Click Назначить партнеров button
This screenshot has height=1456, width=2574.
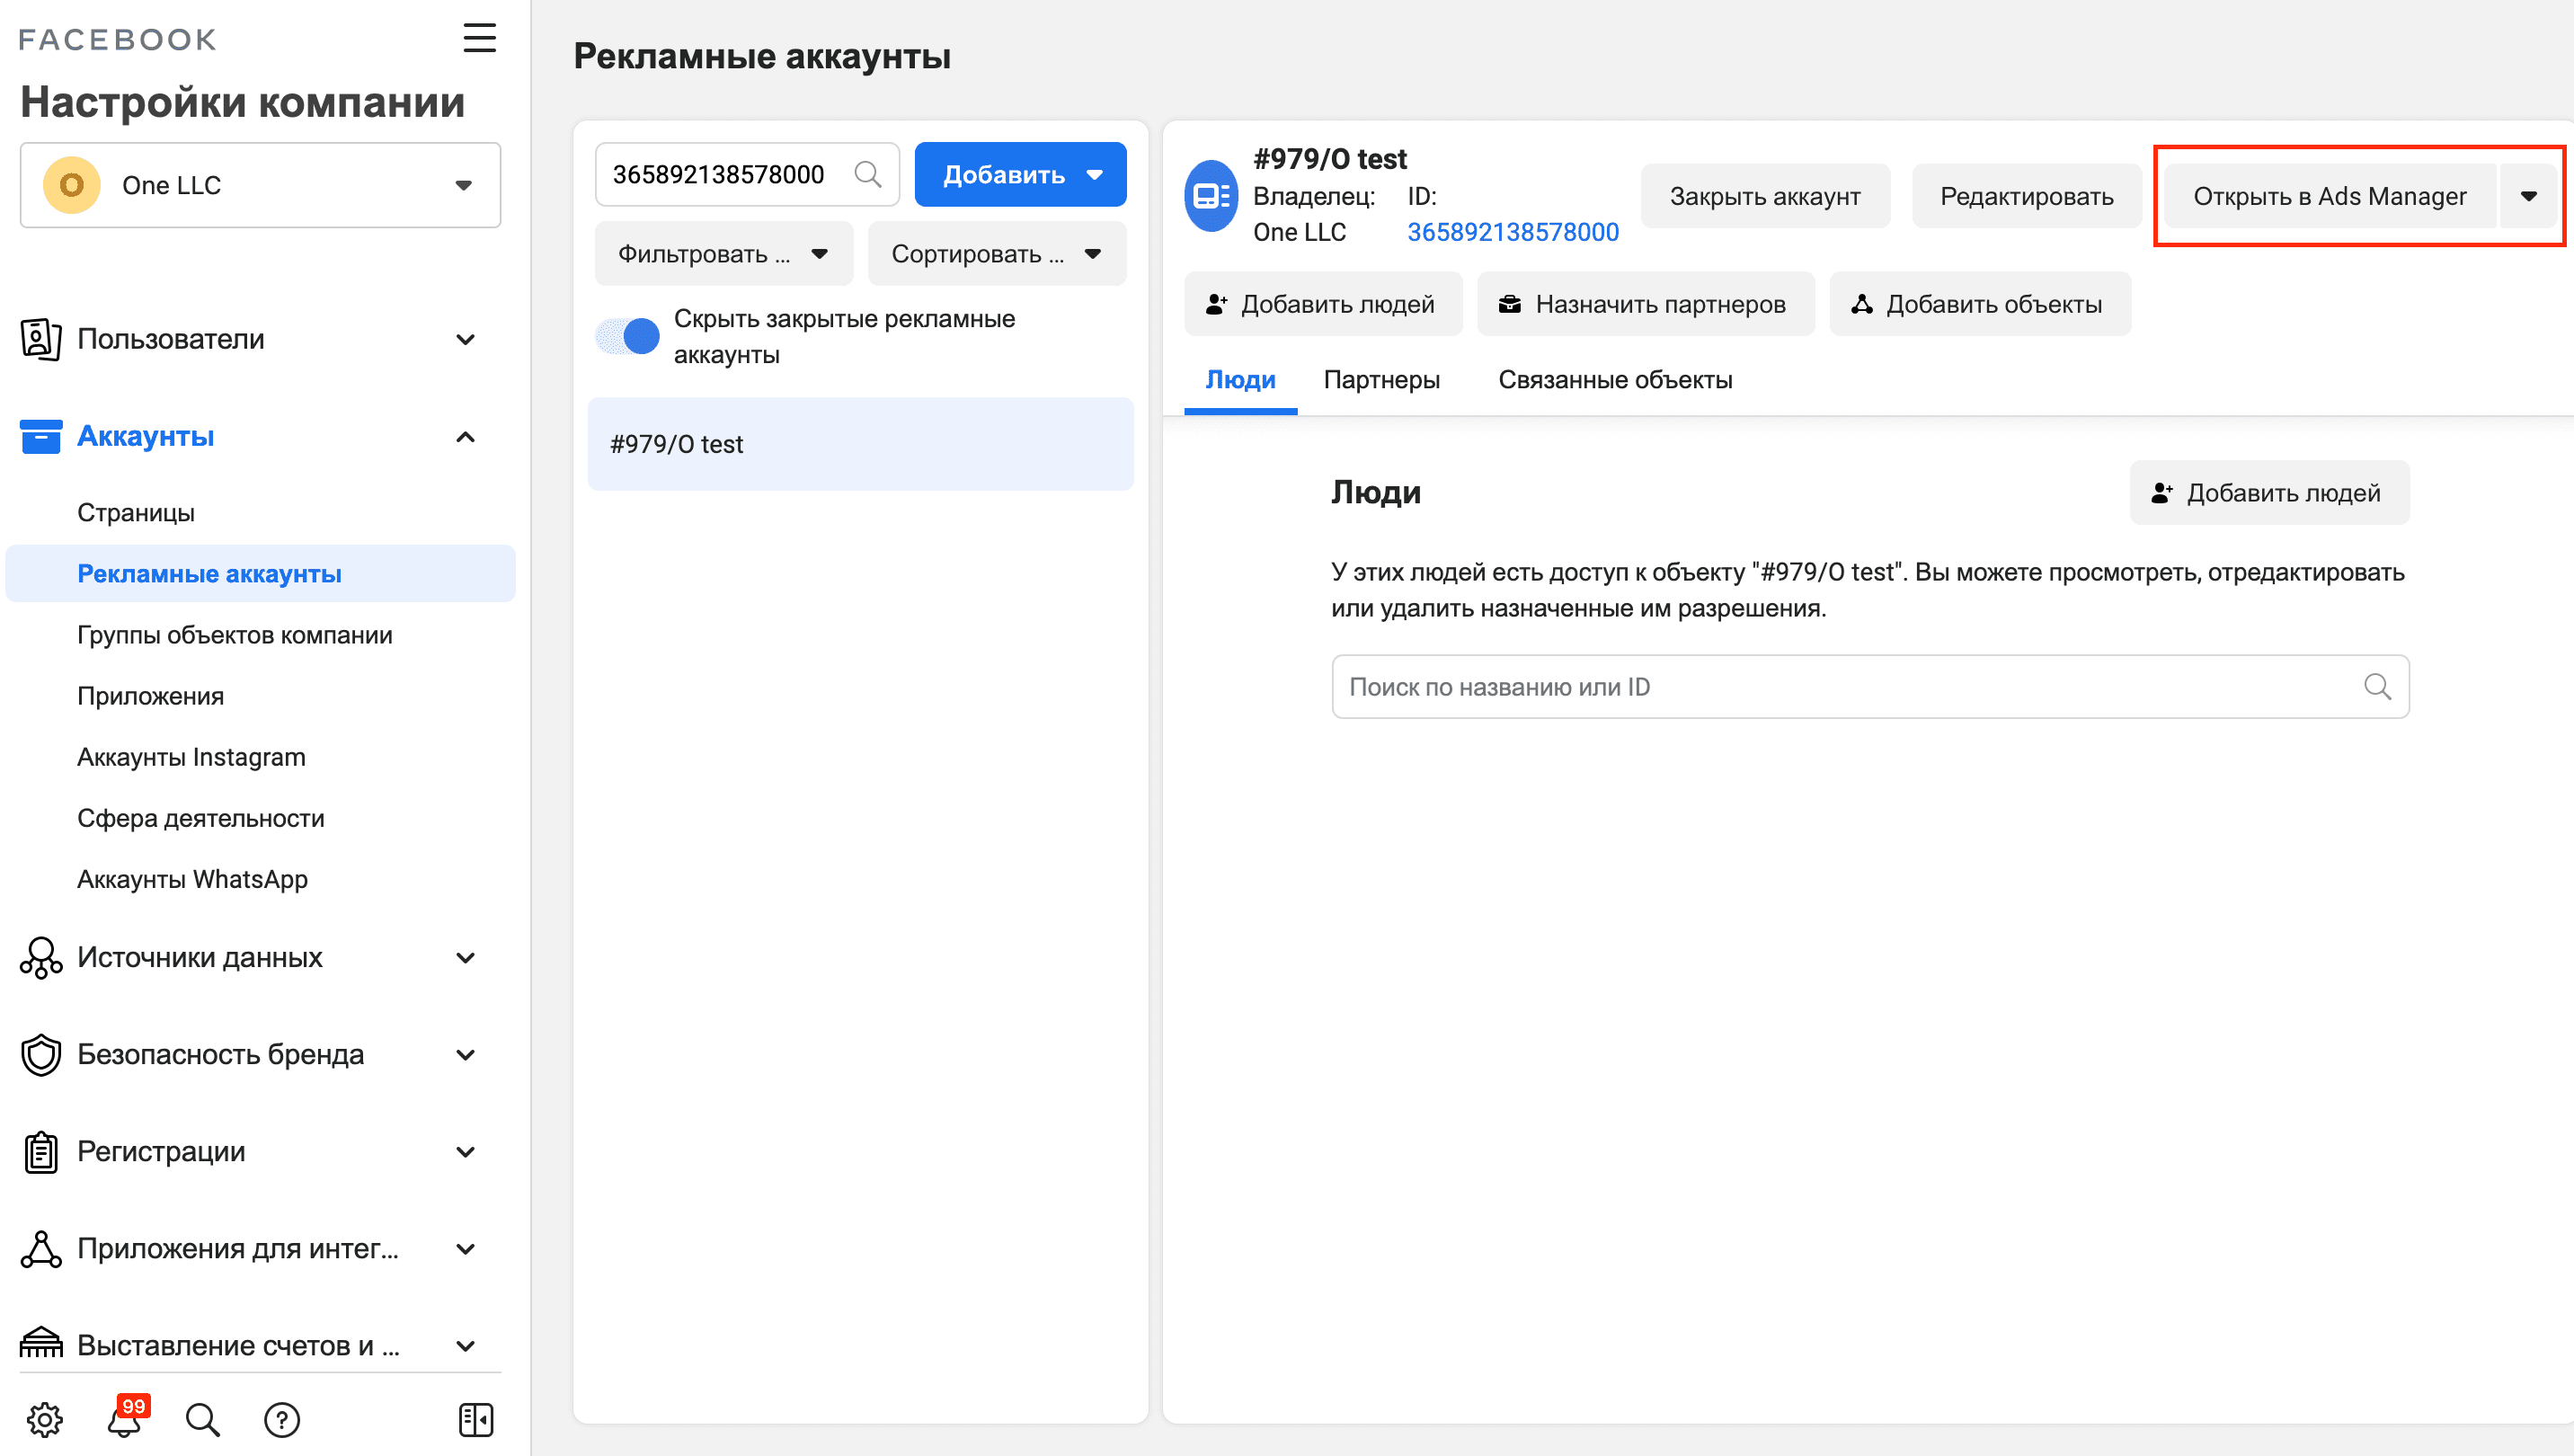click(1645, 304)
